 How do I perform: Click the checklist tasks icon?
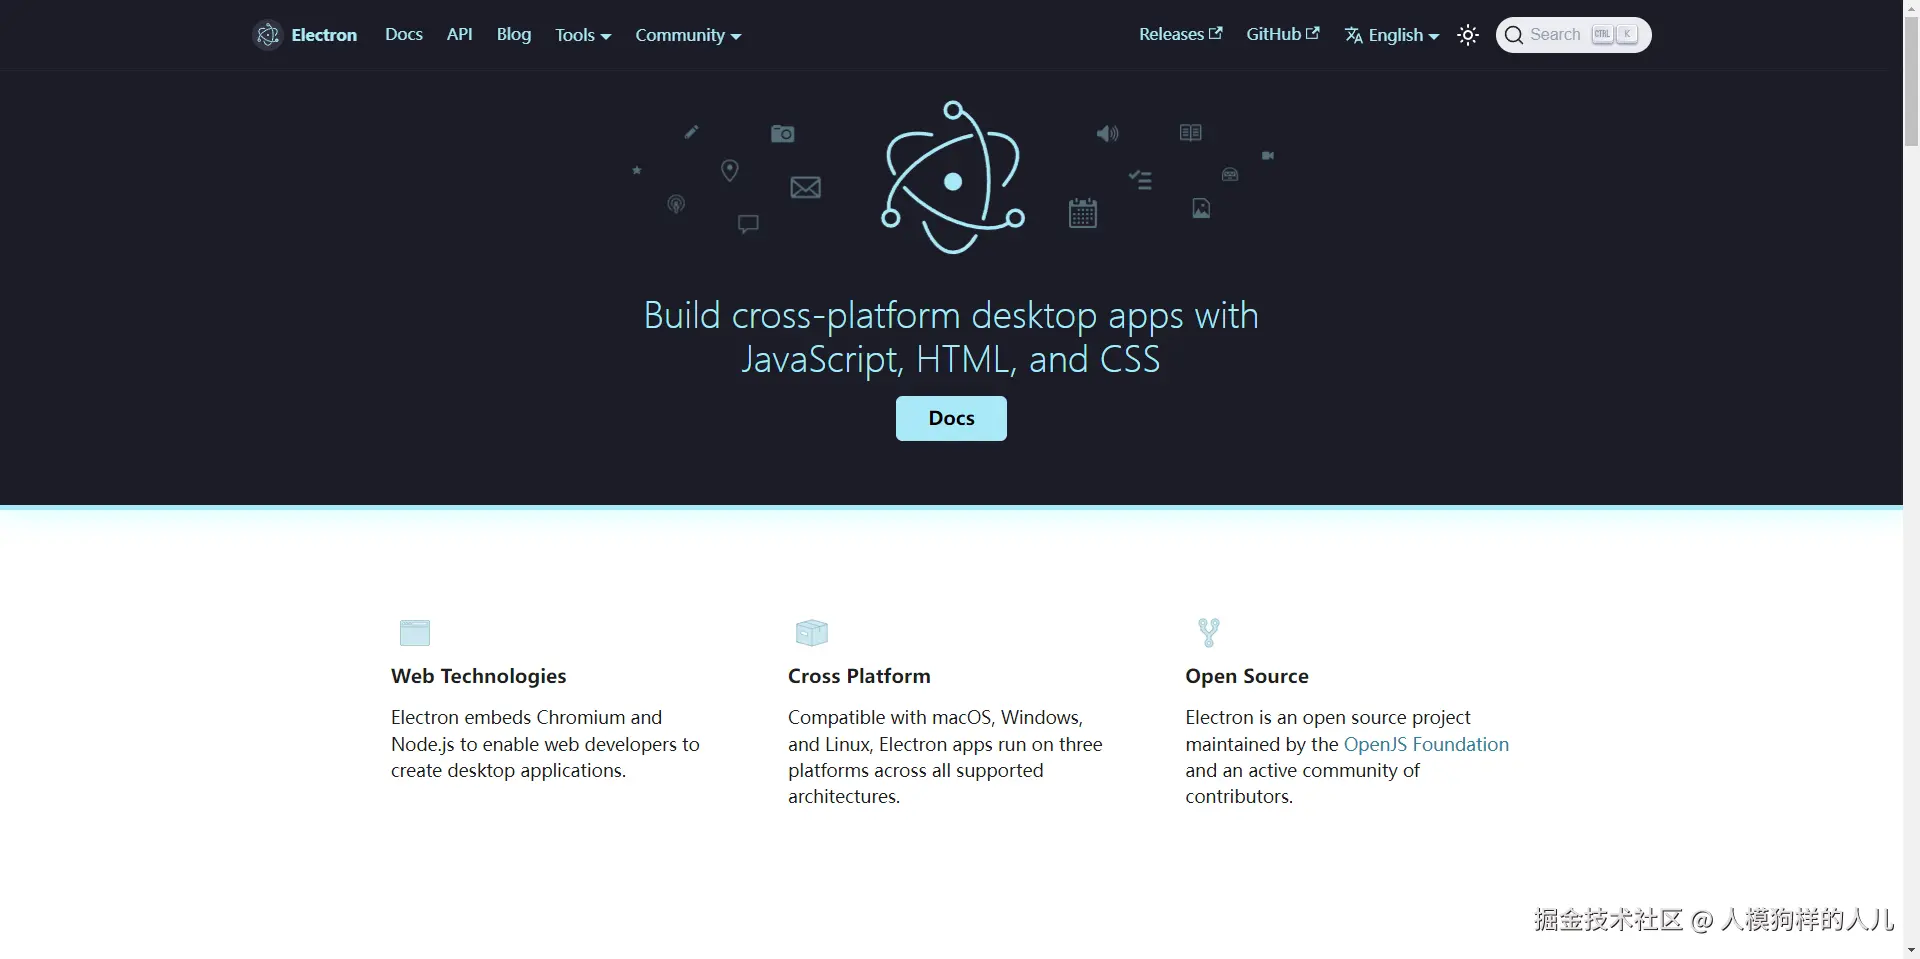point(1140,180)
